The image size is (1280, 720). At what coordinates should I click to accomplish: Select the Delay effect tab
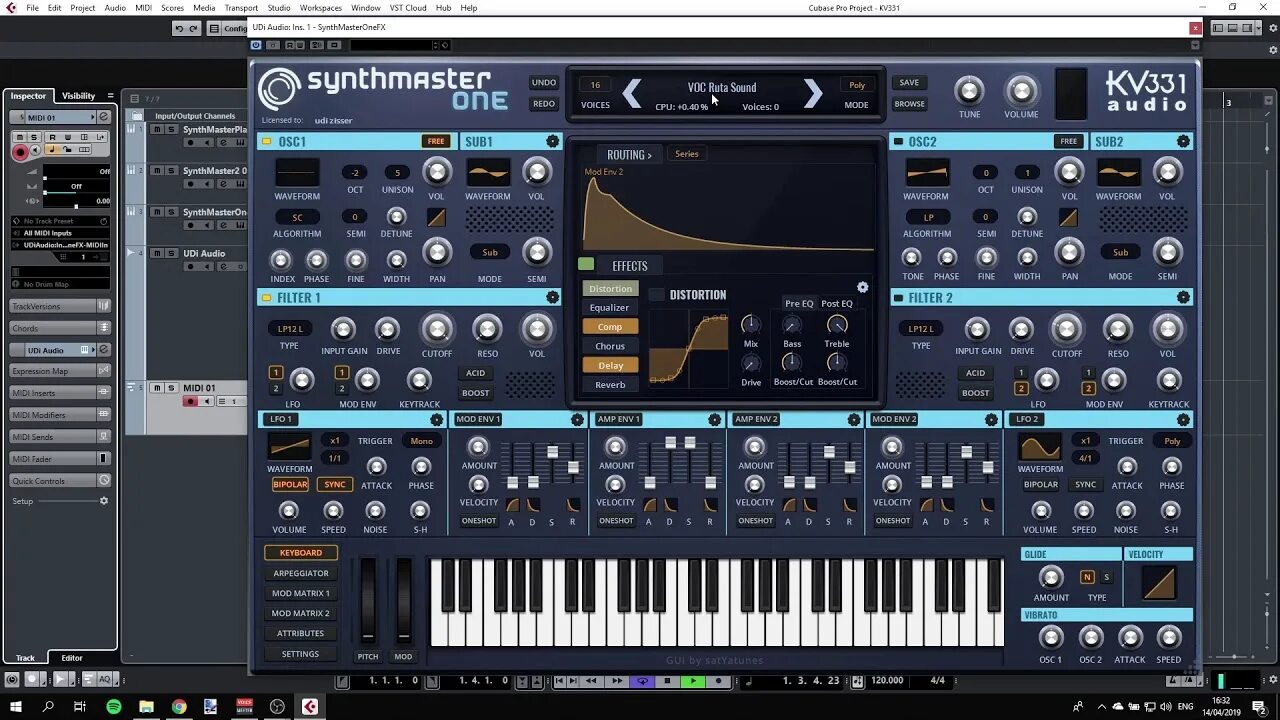(x=610, y=366)
